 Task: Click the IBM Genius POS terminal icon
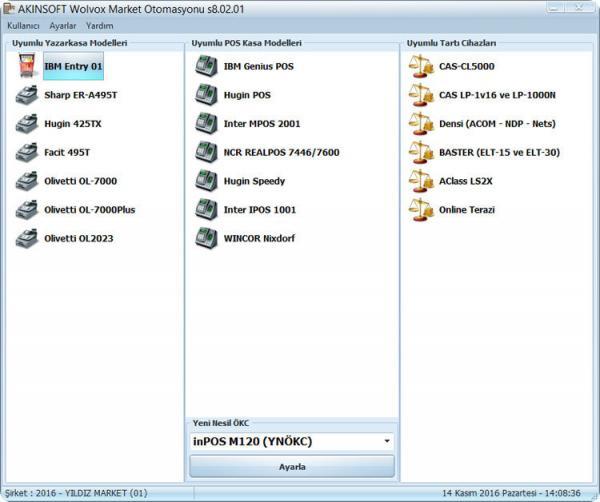206,66
